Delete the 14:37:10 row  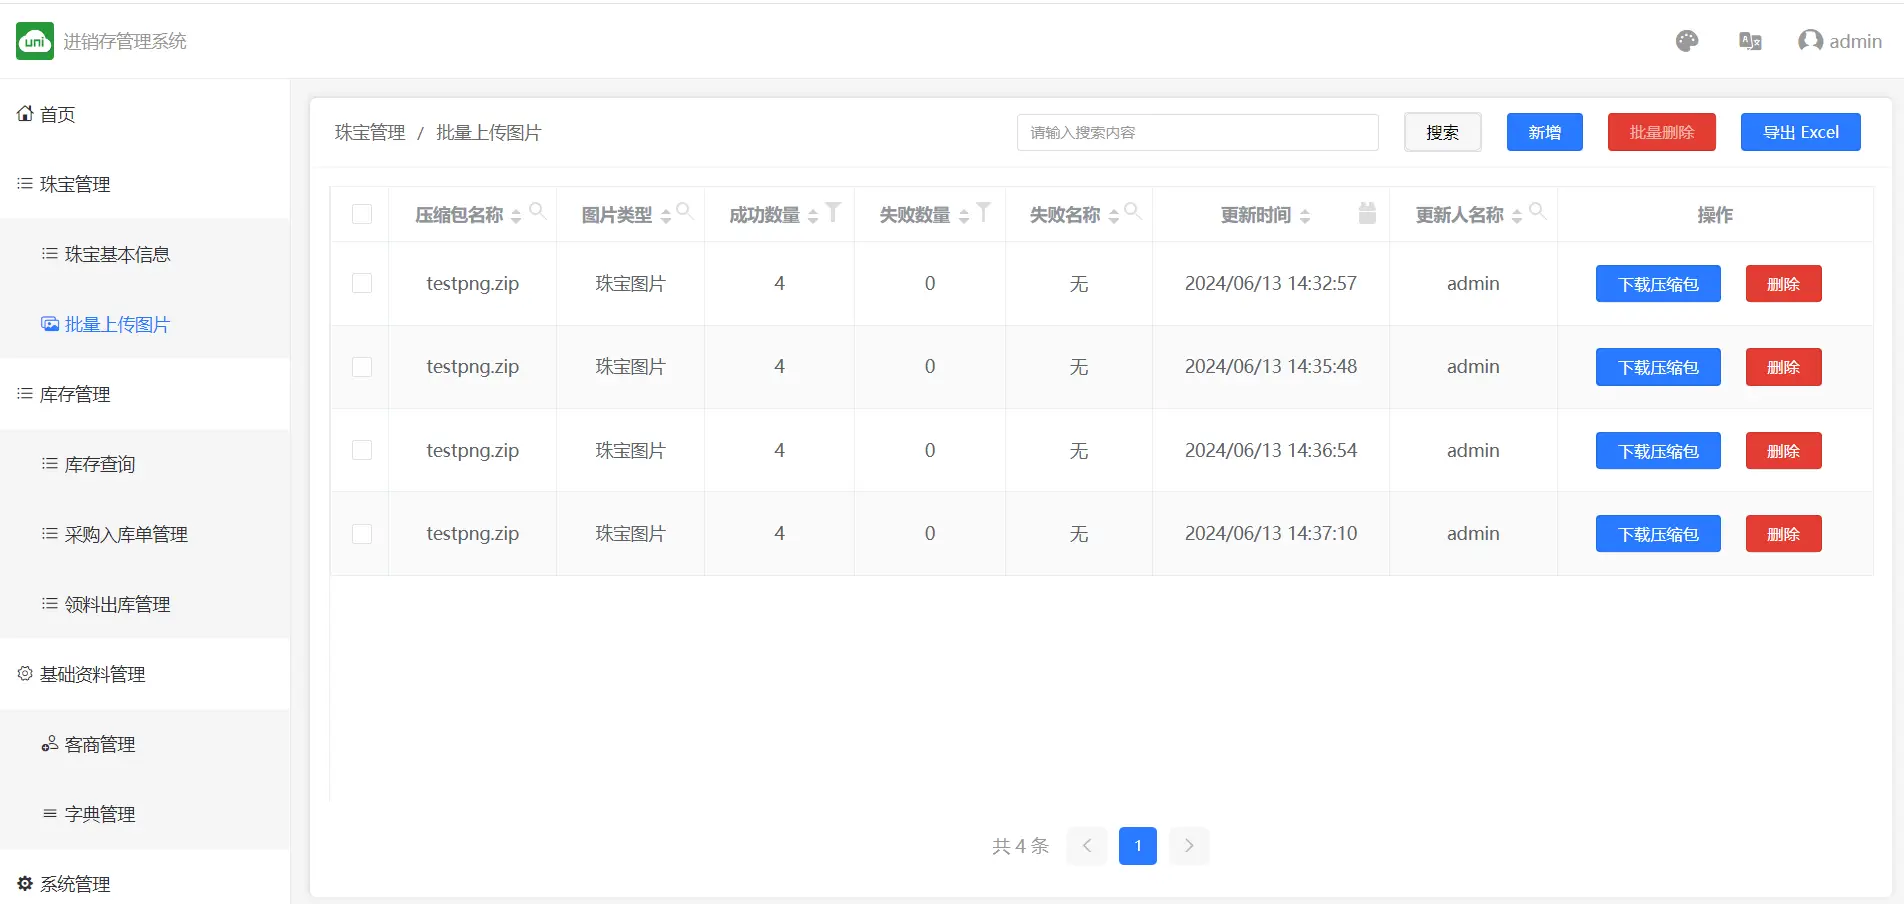tap(1783, 534)
